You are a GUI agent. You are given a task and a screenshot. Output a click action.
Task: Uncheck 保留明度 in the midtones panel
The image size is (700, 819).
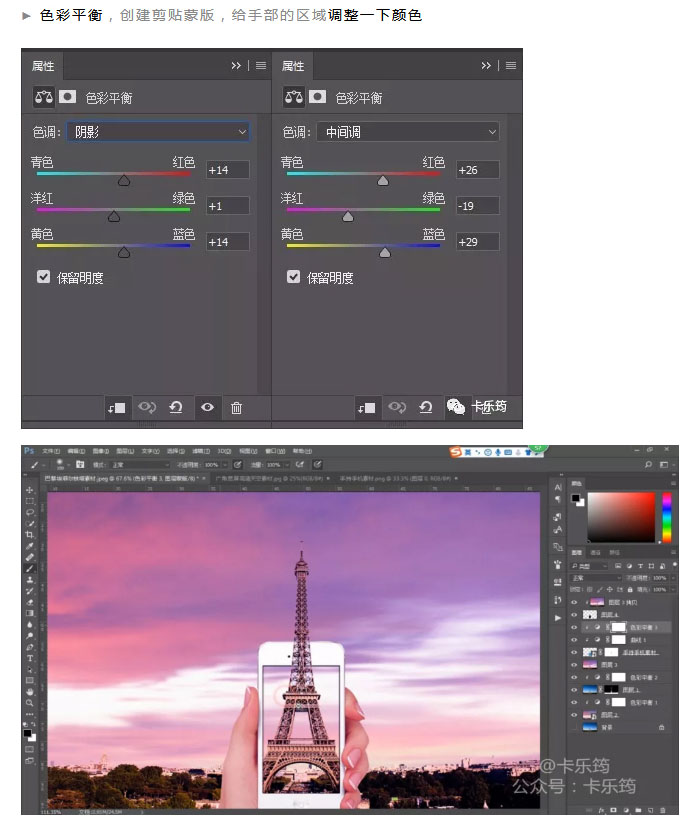pos(294,277)
